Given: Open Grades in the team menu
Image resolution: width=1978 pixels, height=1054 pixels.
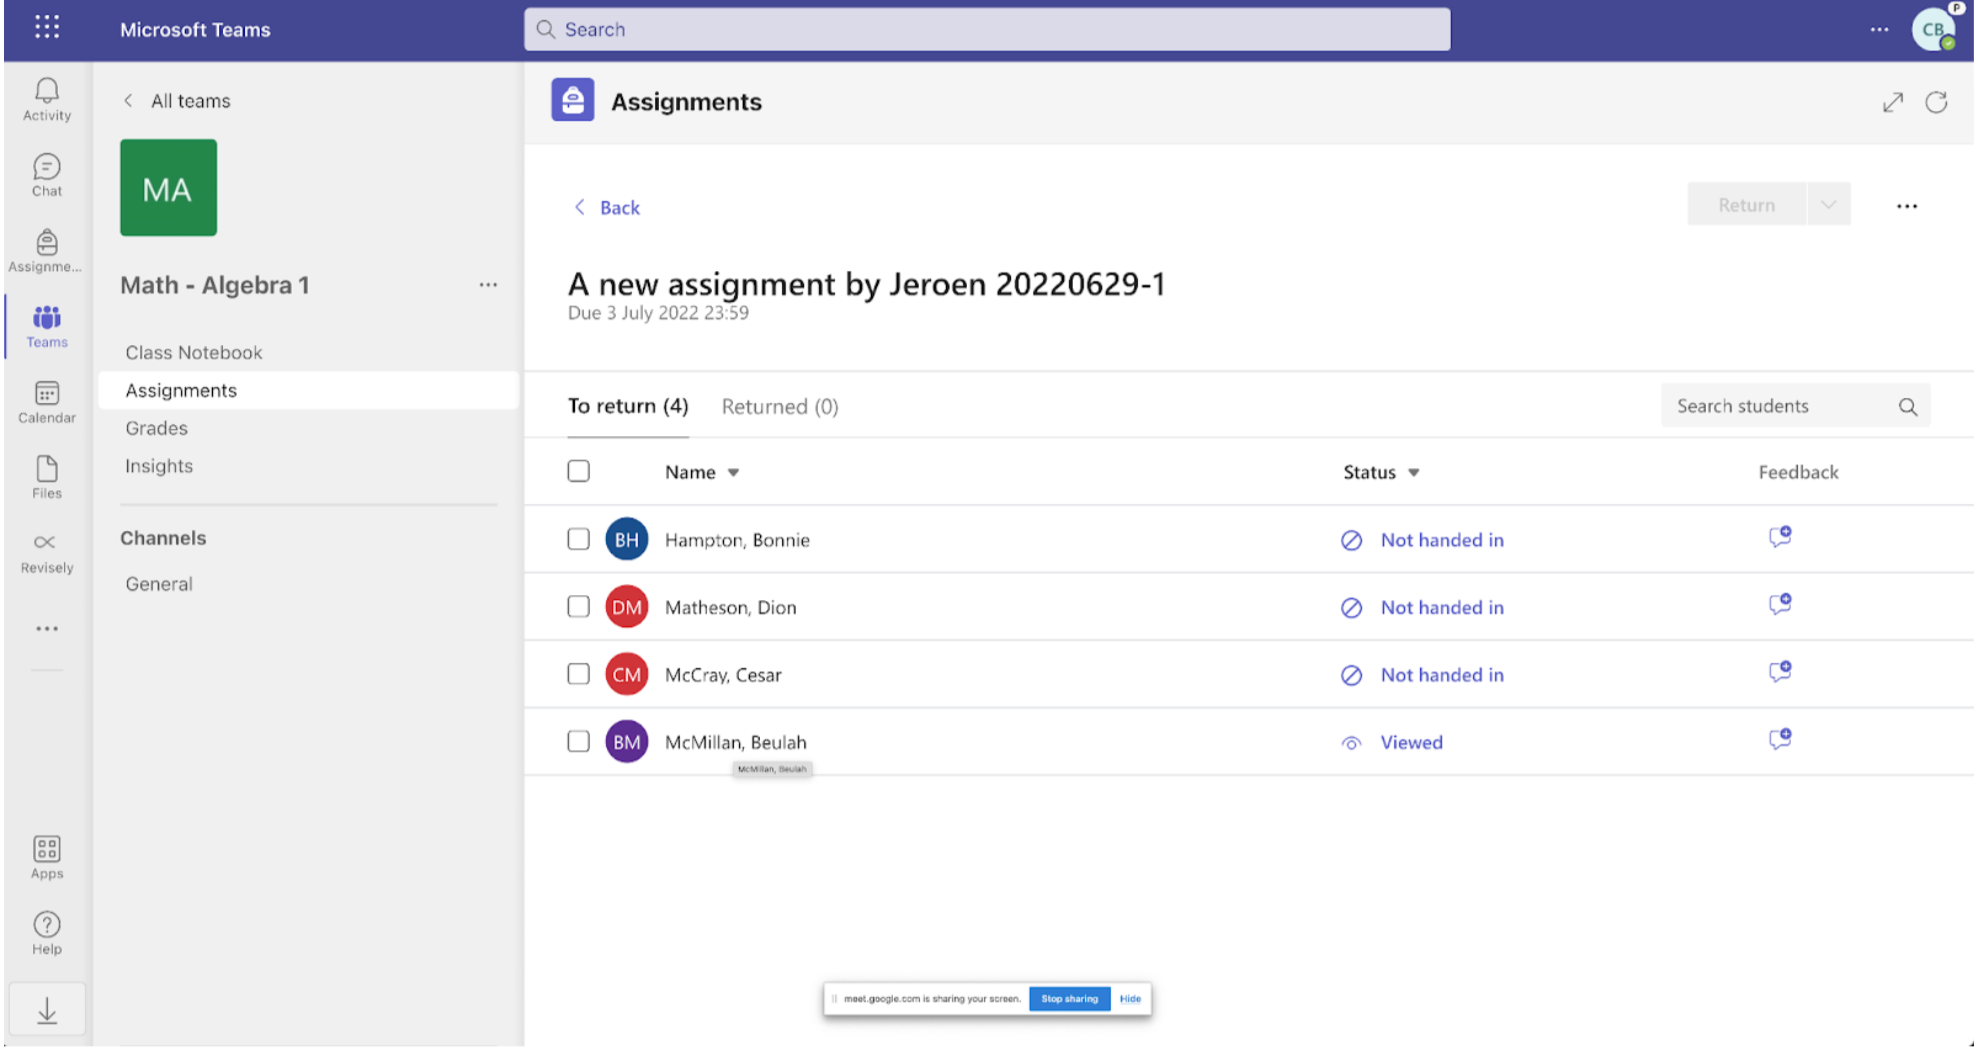Looking at the screenshot, I should 156,428.
